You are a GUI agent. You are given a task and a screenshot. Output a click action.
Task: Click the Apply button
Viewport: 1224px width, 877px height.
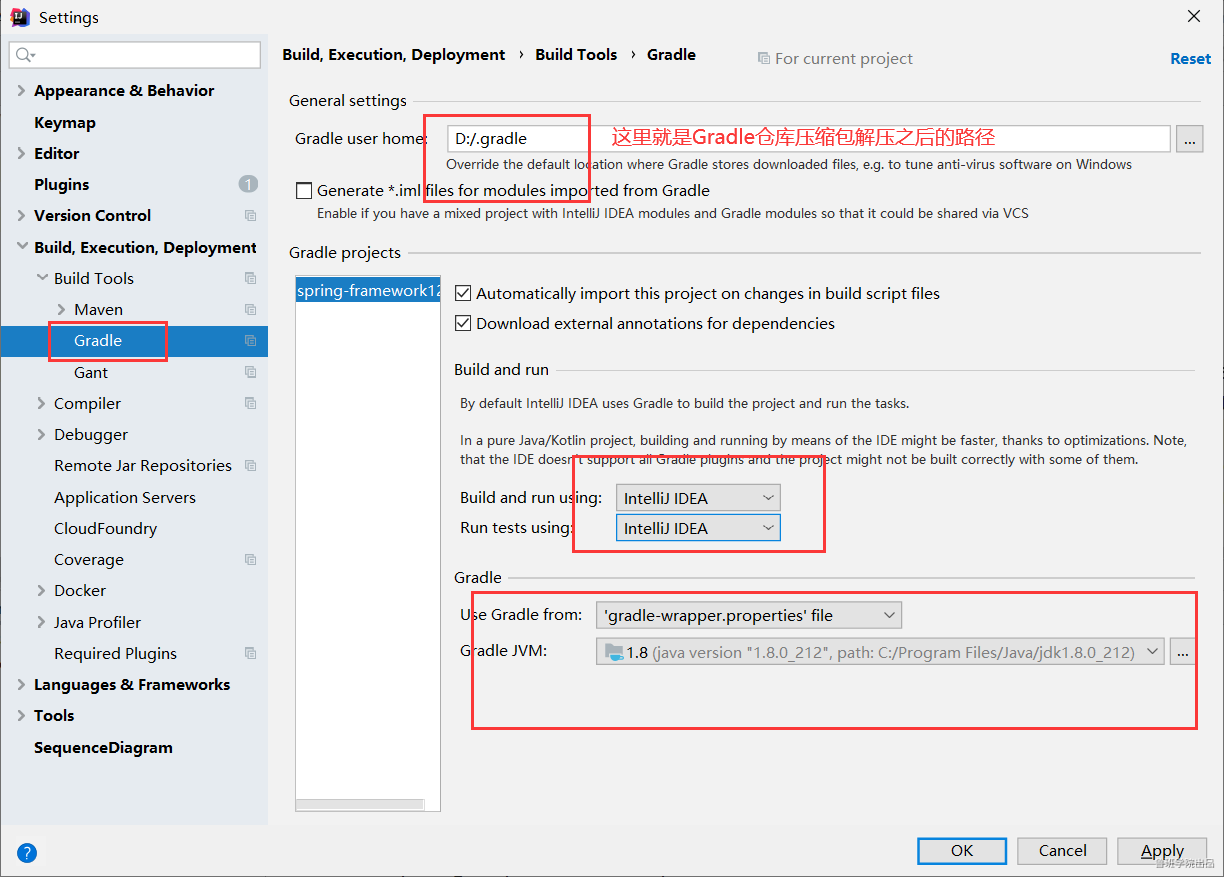pyautogui.click(x=1162, y=850)
